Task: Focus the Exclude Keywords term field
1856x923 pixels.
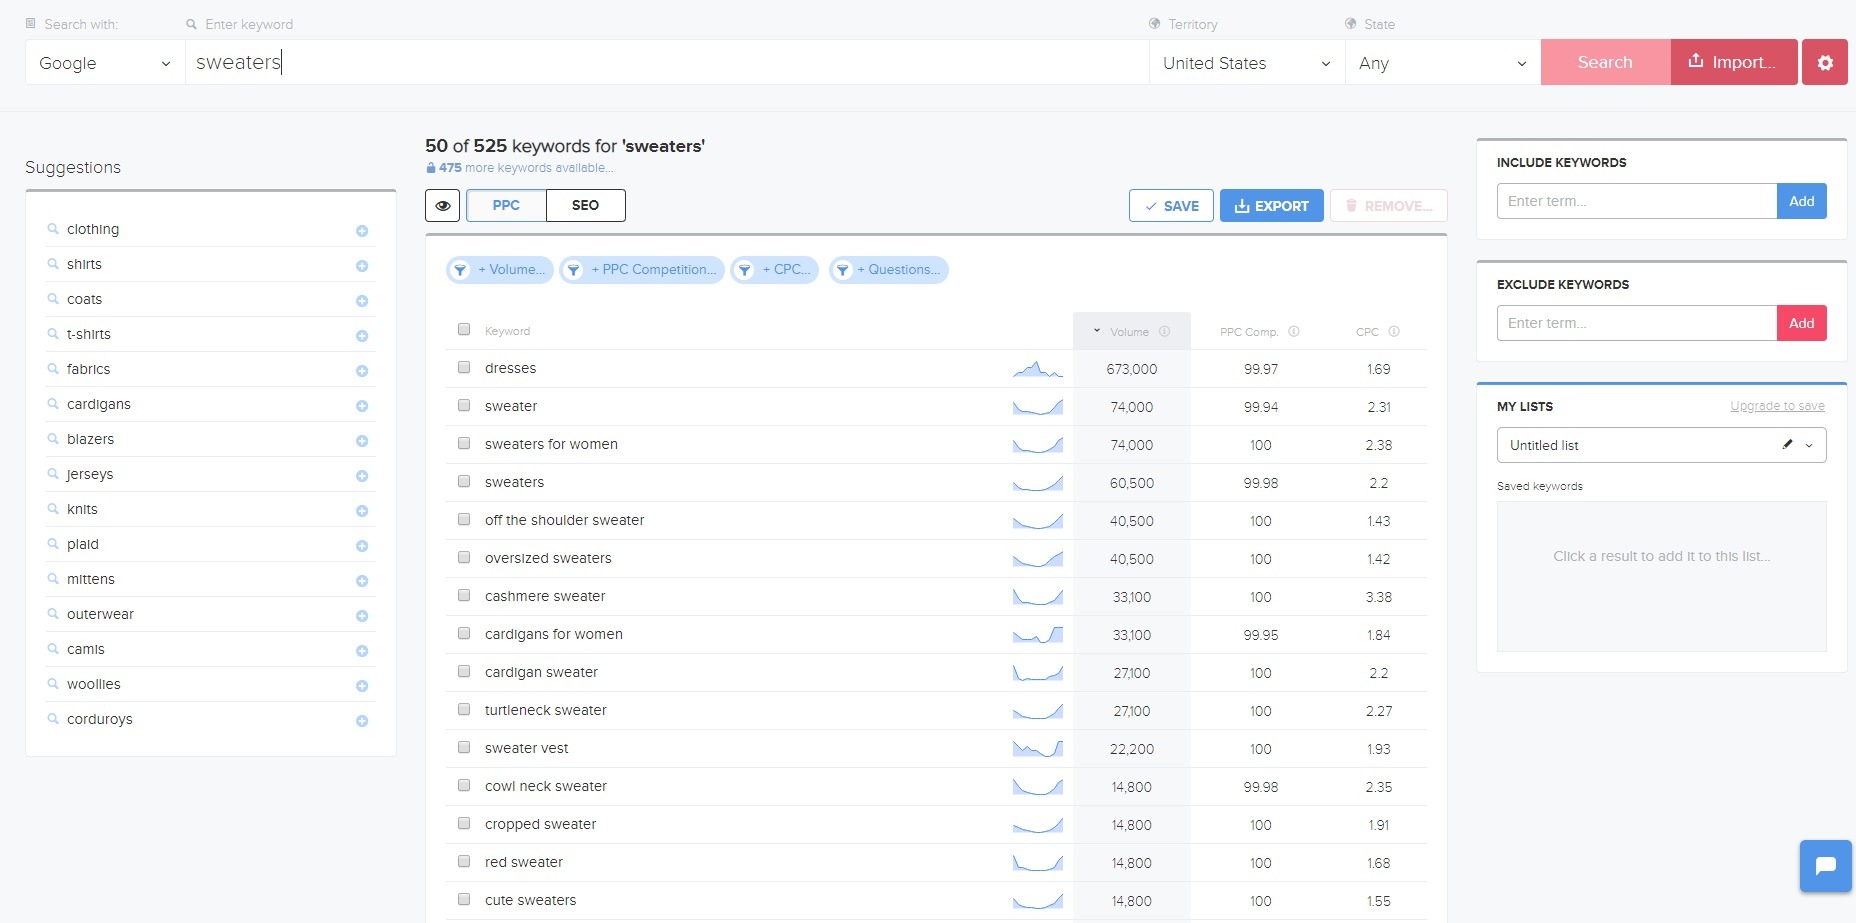Action: (x=1637, y=323)
